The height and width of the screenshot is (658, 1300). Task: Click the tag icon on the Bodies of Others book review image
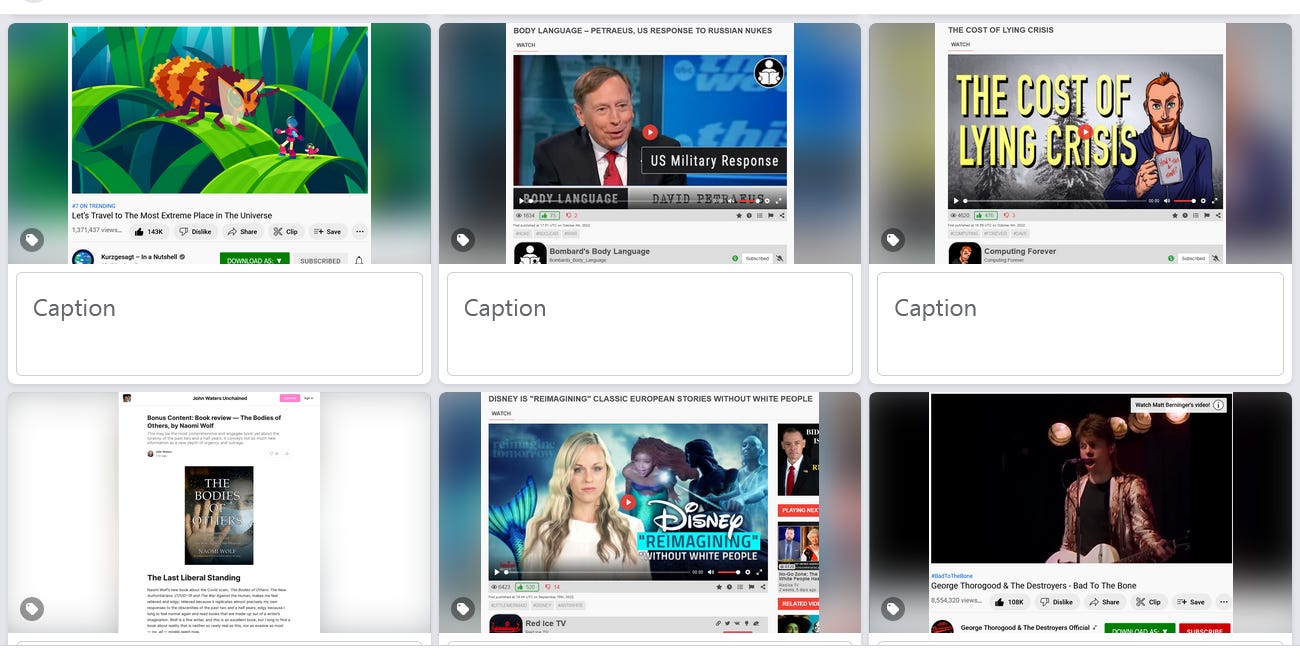pos(32,609)
